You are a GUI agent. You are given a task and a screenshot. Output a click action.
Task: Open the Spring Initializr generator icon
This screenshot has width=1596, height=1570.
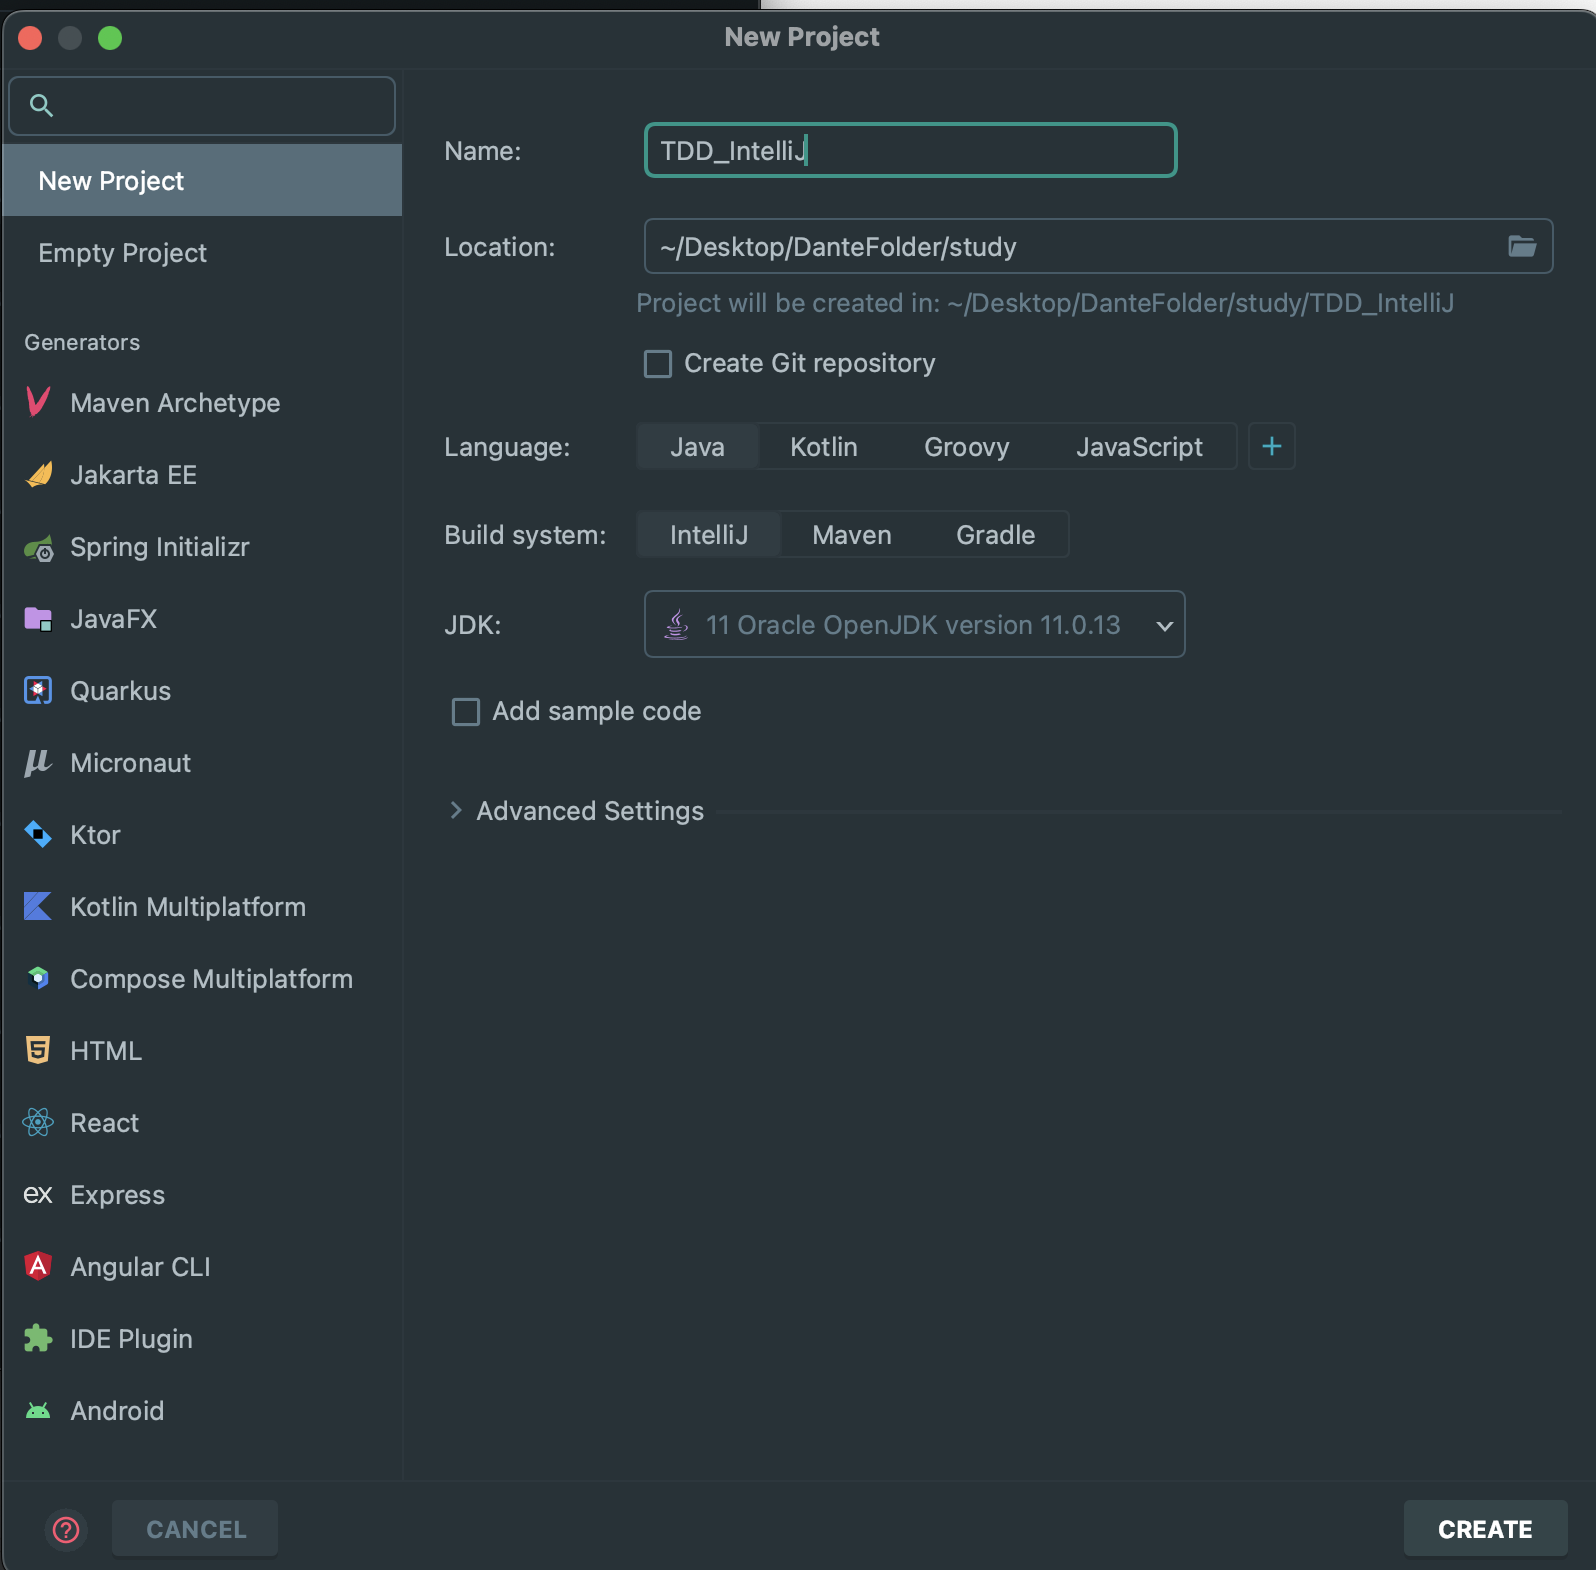38,547
